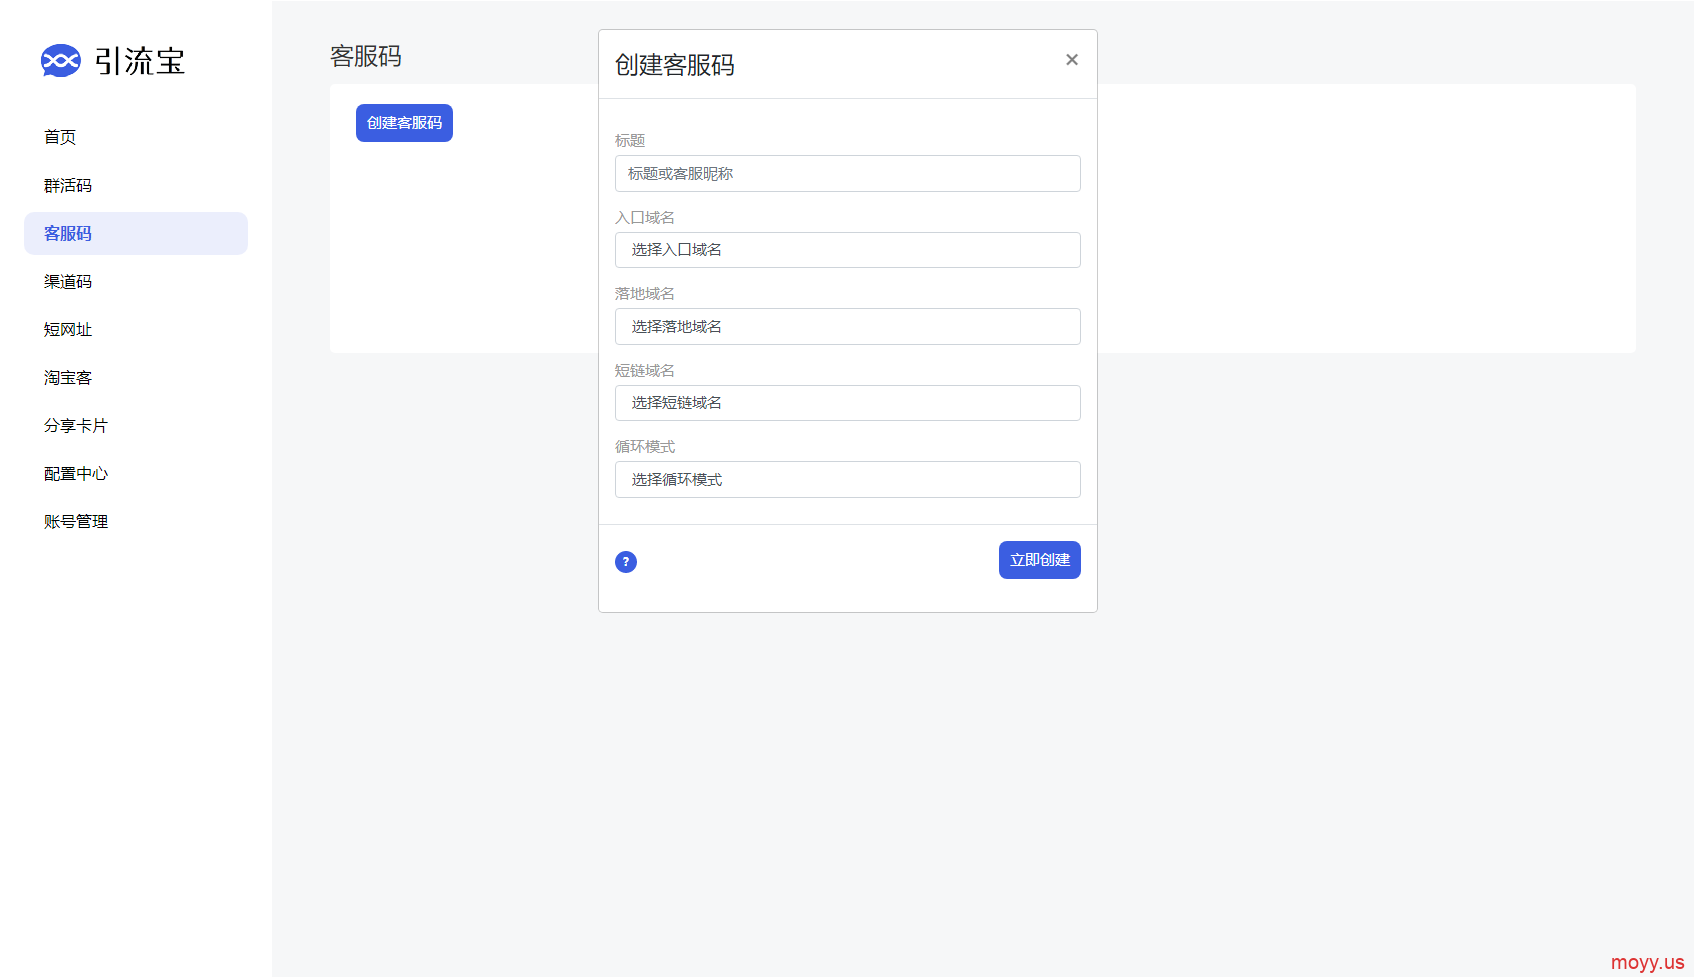1694x977 pixels.
Task: Click the 循环模式 field label
Action: click(645, 446)
